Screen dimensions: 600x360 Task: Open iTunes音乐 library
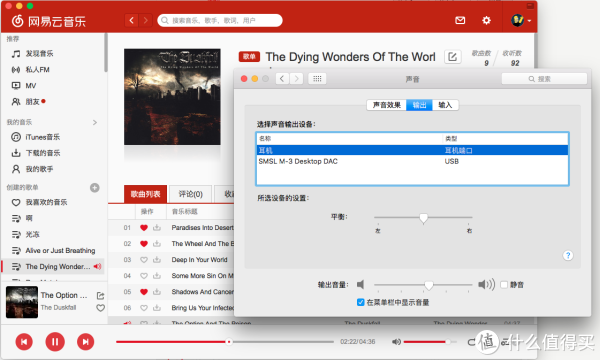tap(42, 137)
